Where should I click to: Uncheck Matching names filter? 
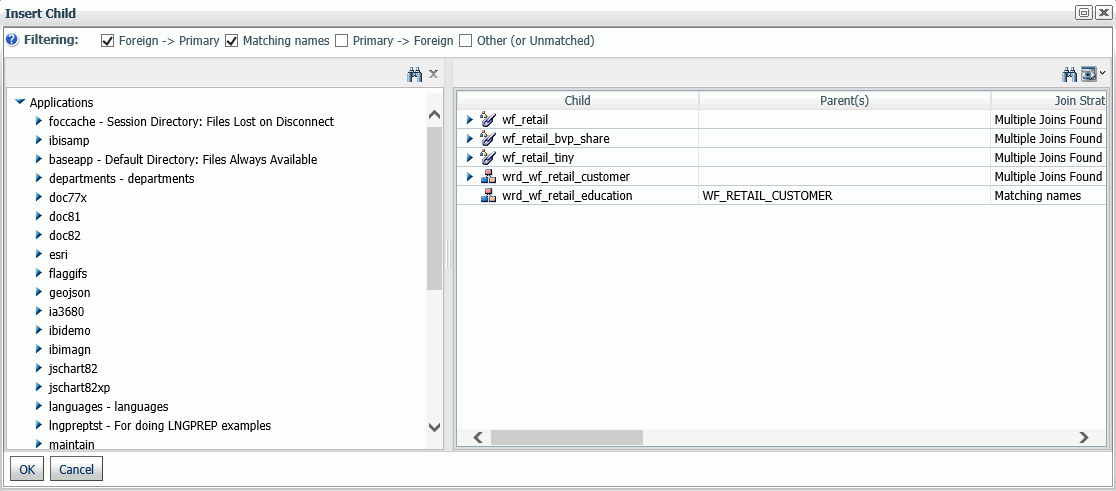(231, 41)
